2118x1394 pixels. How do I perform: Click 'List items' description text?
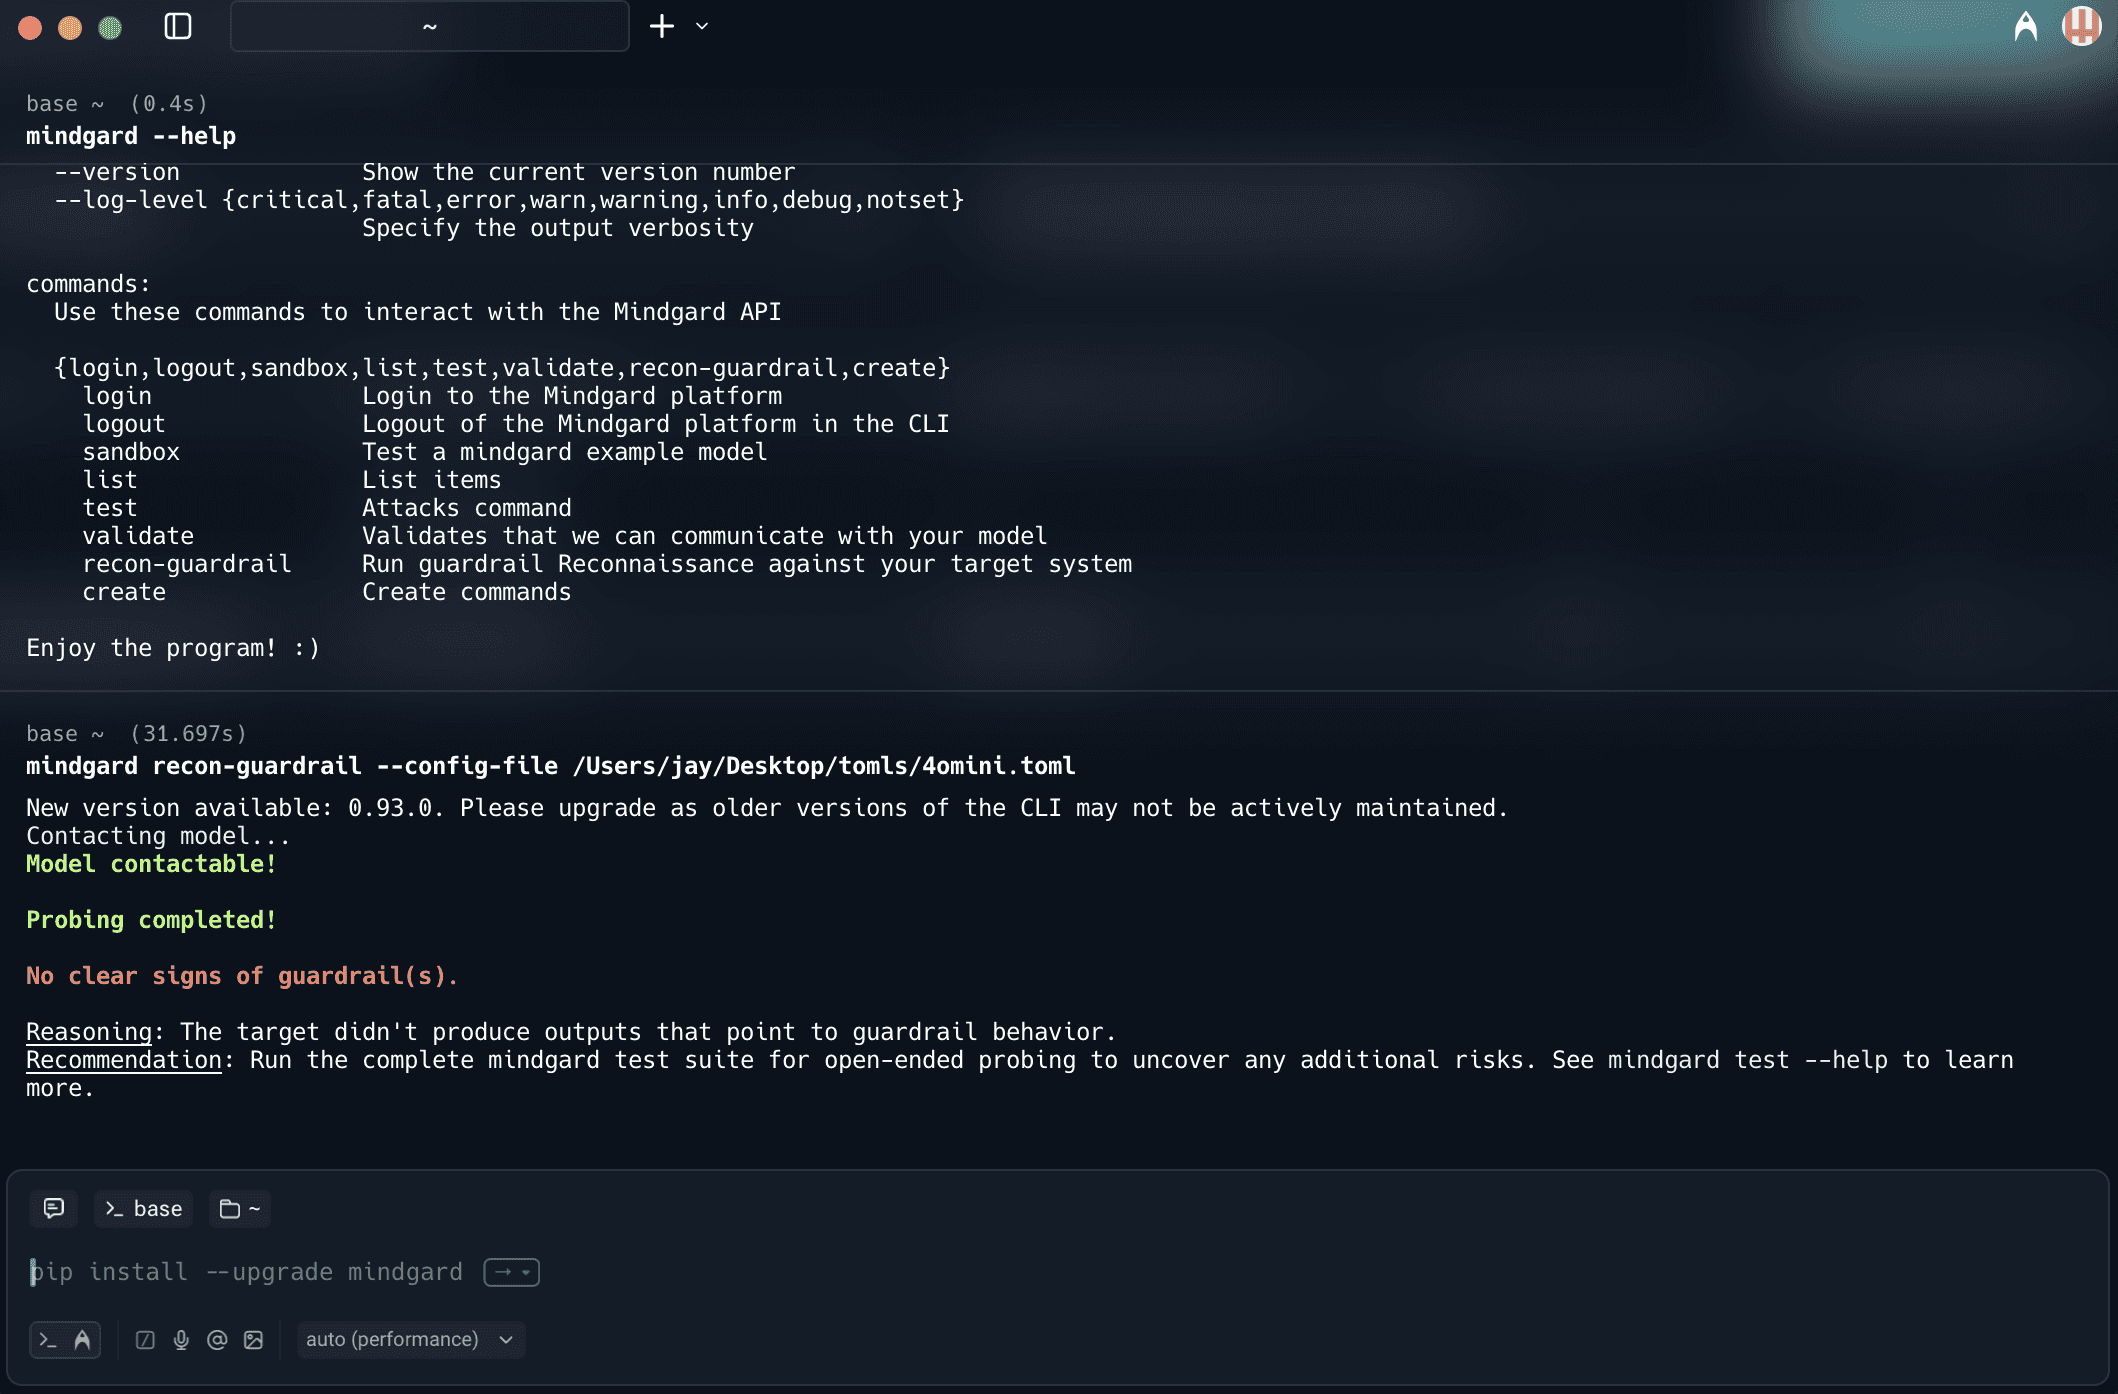coord(432,480)
